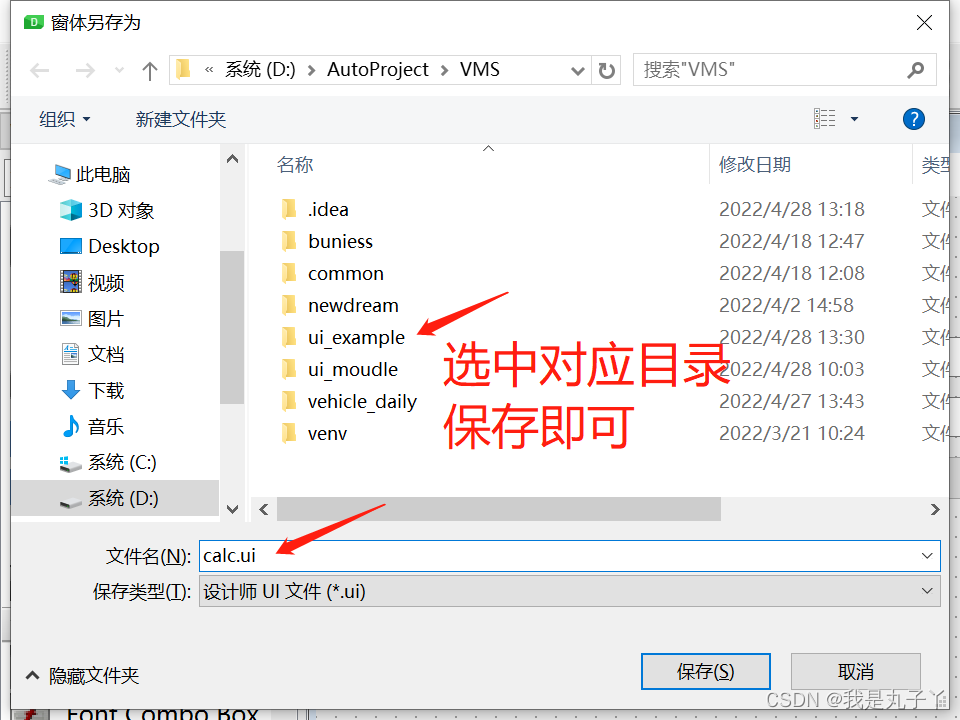The image size is (960, 720).
Task: Click the 取消 cancel button
Action: tap(855, 672)
